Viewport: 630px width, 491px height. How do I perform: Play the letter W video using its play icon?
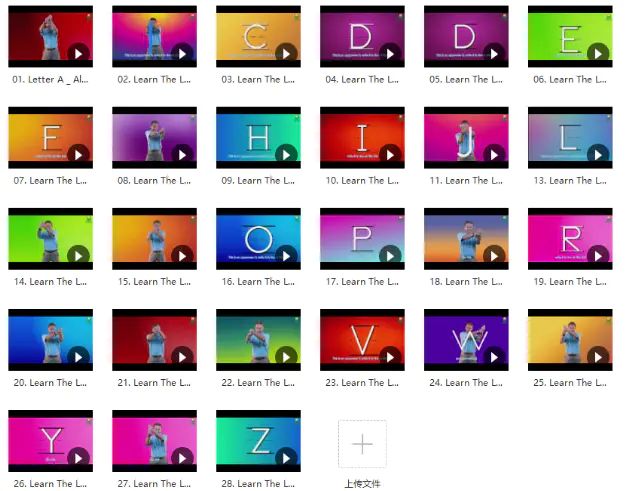[x=494, y=357]
